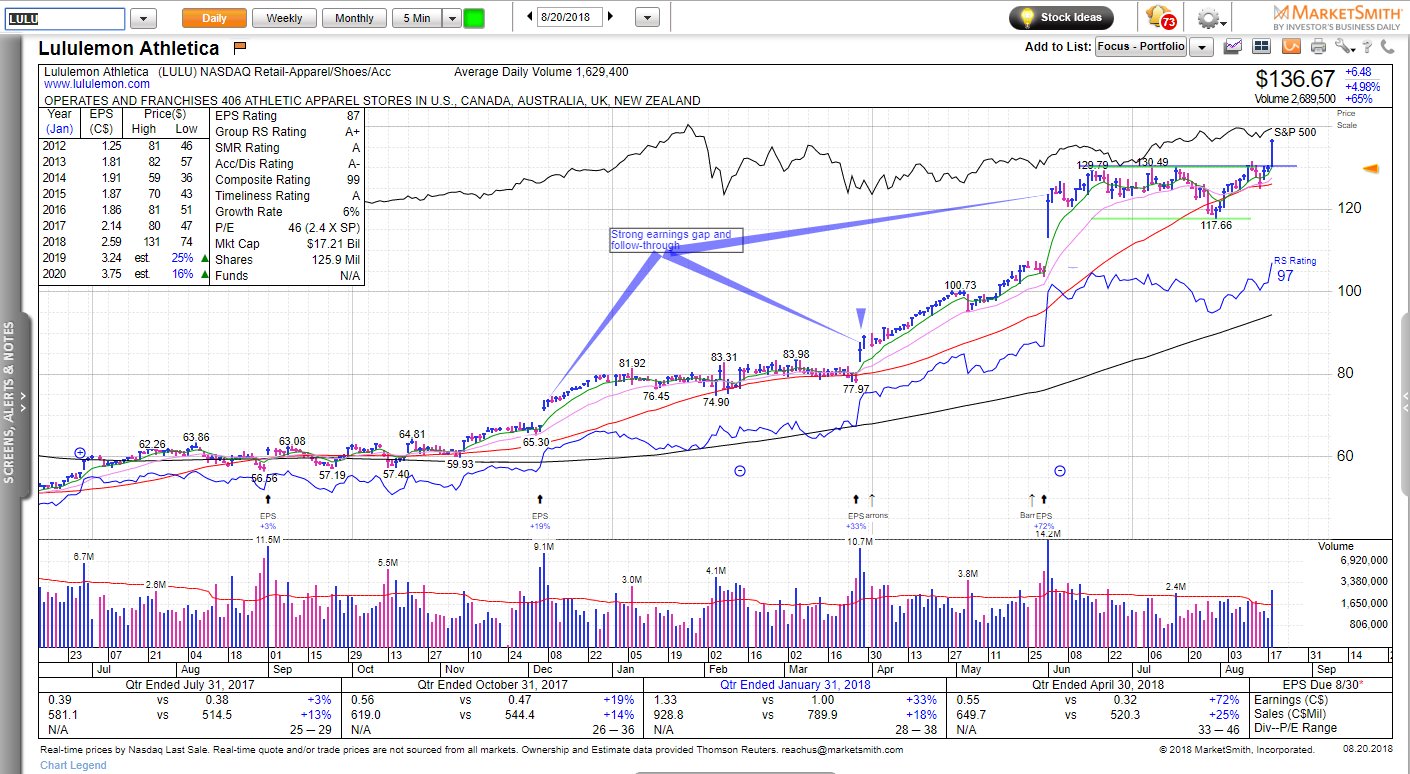Click the 130.49 high price label
This screenshot has height=774, width=1410.
click(1153, 162)
